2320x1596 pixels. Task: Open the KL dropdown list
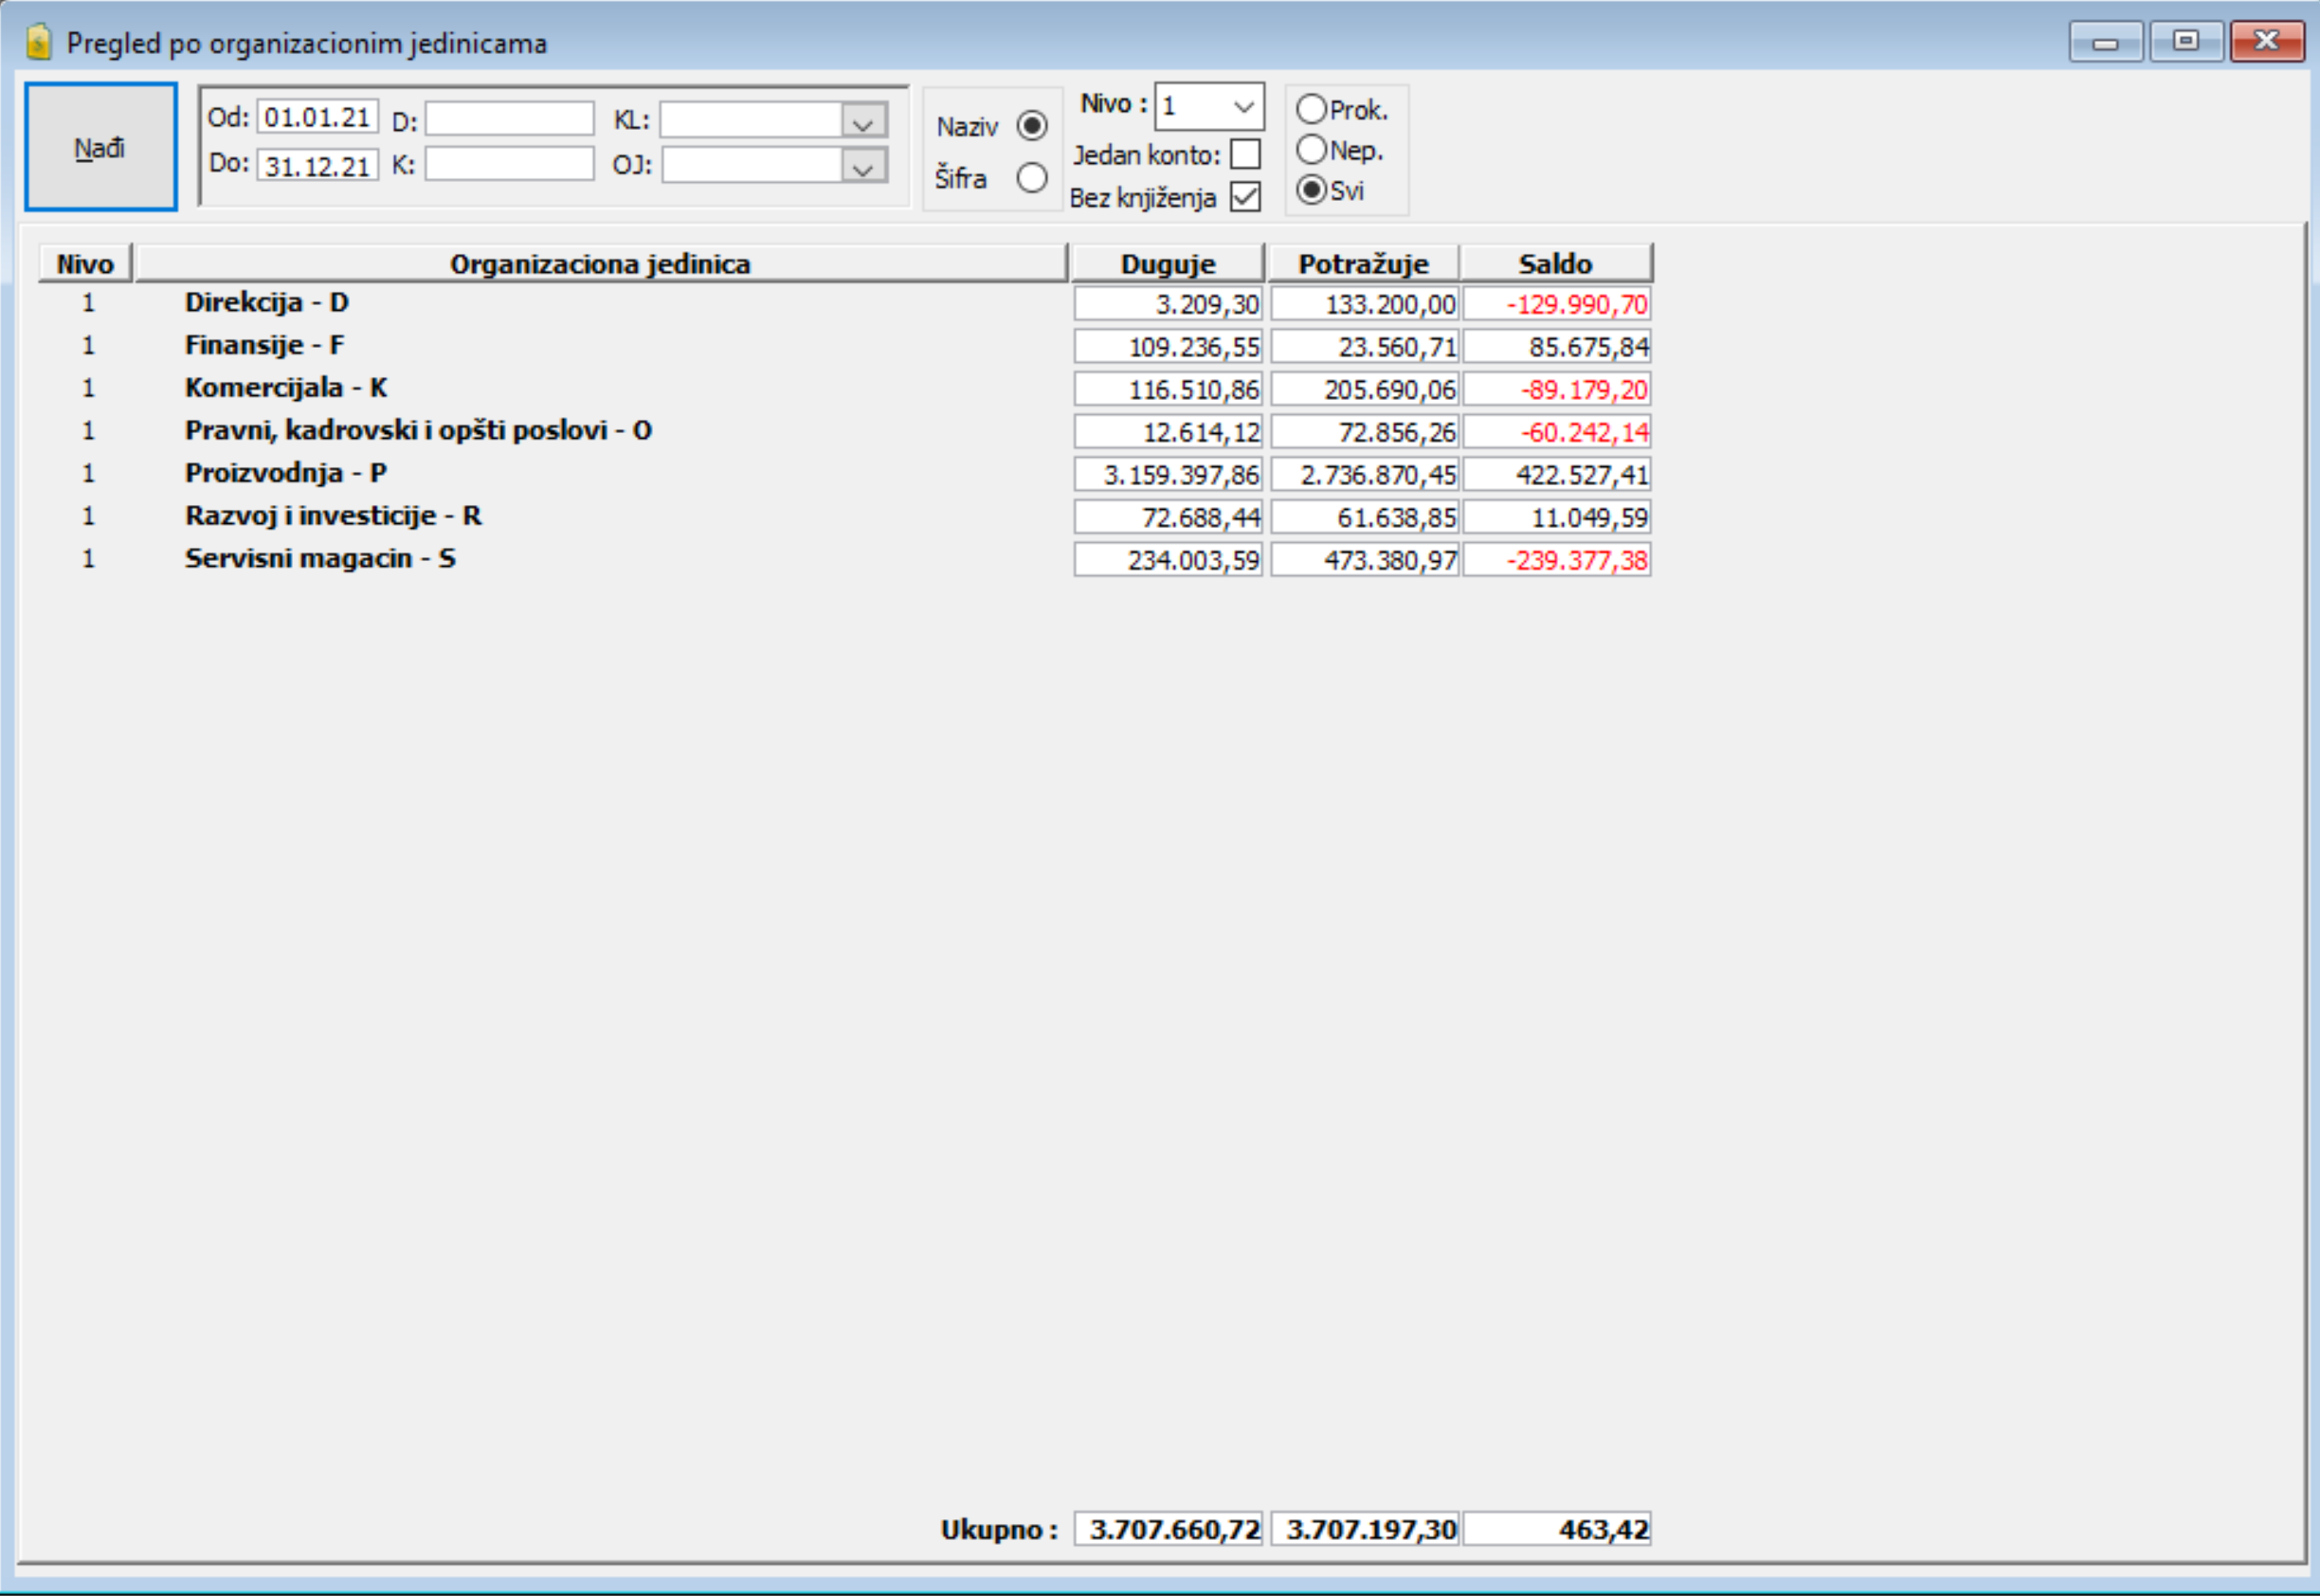tap(864, 122)
